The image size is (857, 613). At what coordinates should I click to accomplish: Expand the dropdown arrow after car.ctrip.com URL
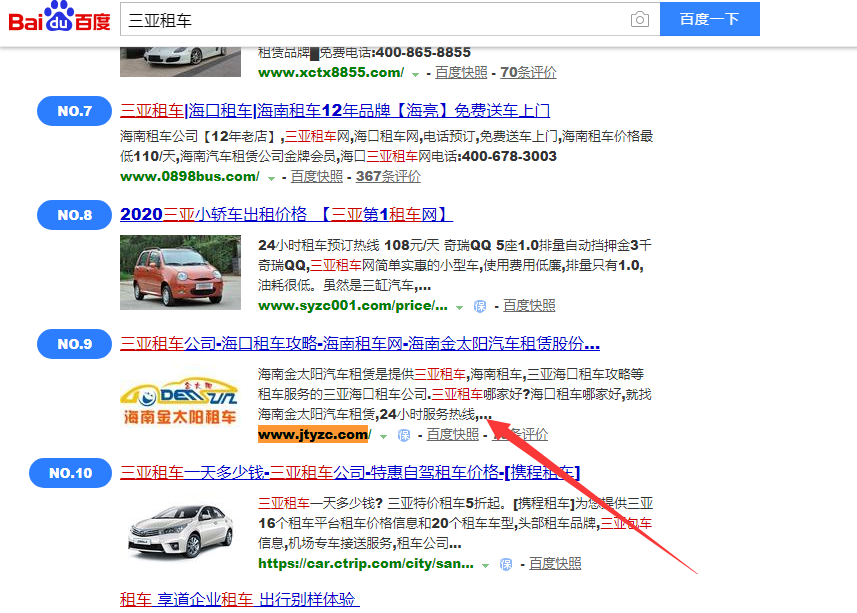coord(485,565)
